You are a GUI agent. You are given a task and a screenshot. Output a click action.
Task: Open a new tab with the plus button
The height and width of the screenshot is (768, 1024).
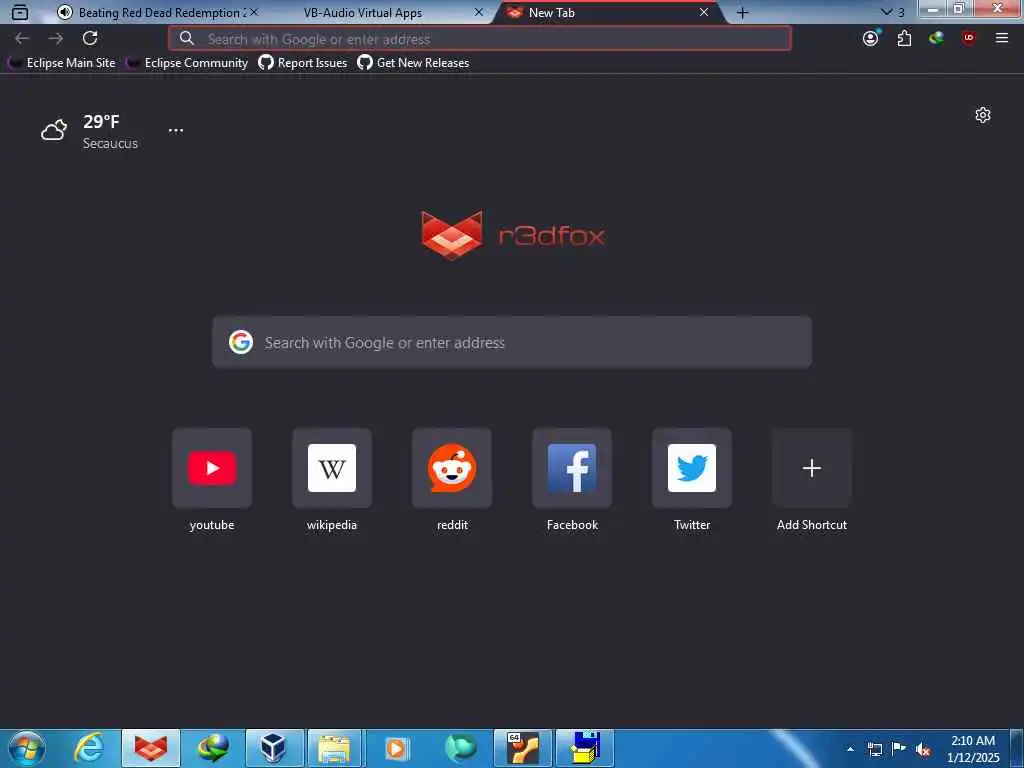[x=743, y=12]
